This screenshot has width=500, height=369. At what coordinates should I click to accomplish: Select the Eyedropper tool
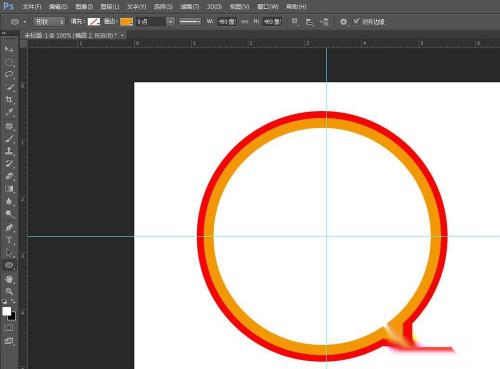(9, 112)
